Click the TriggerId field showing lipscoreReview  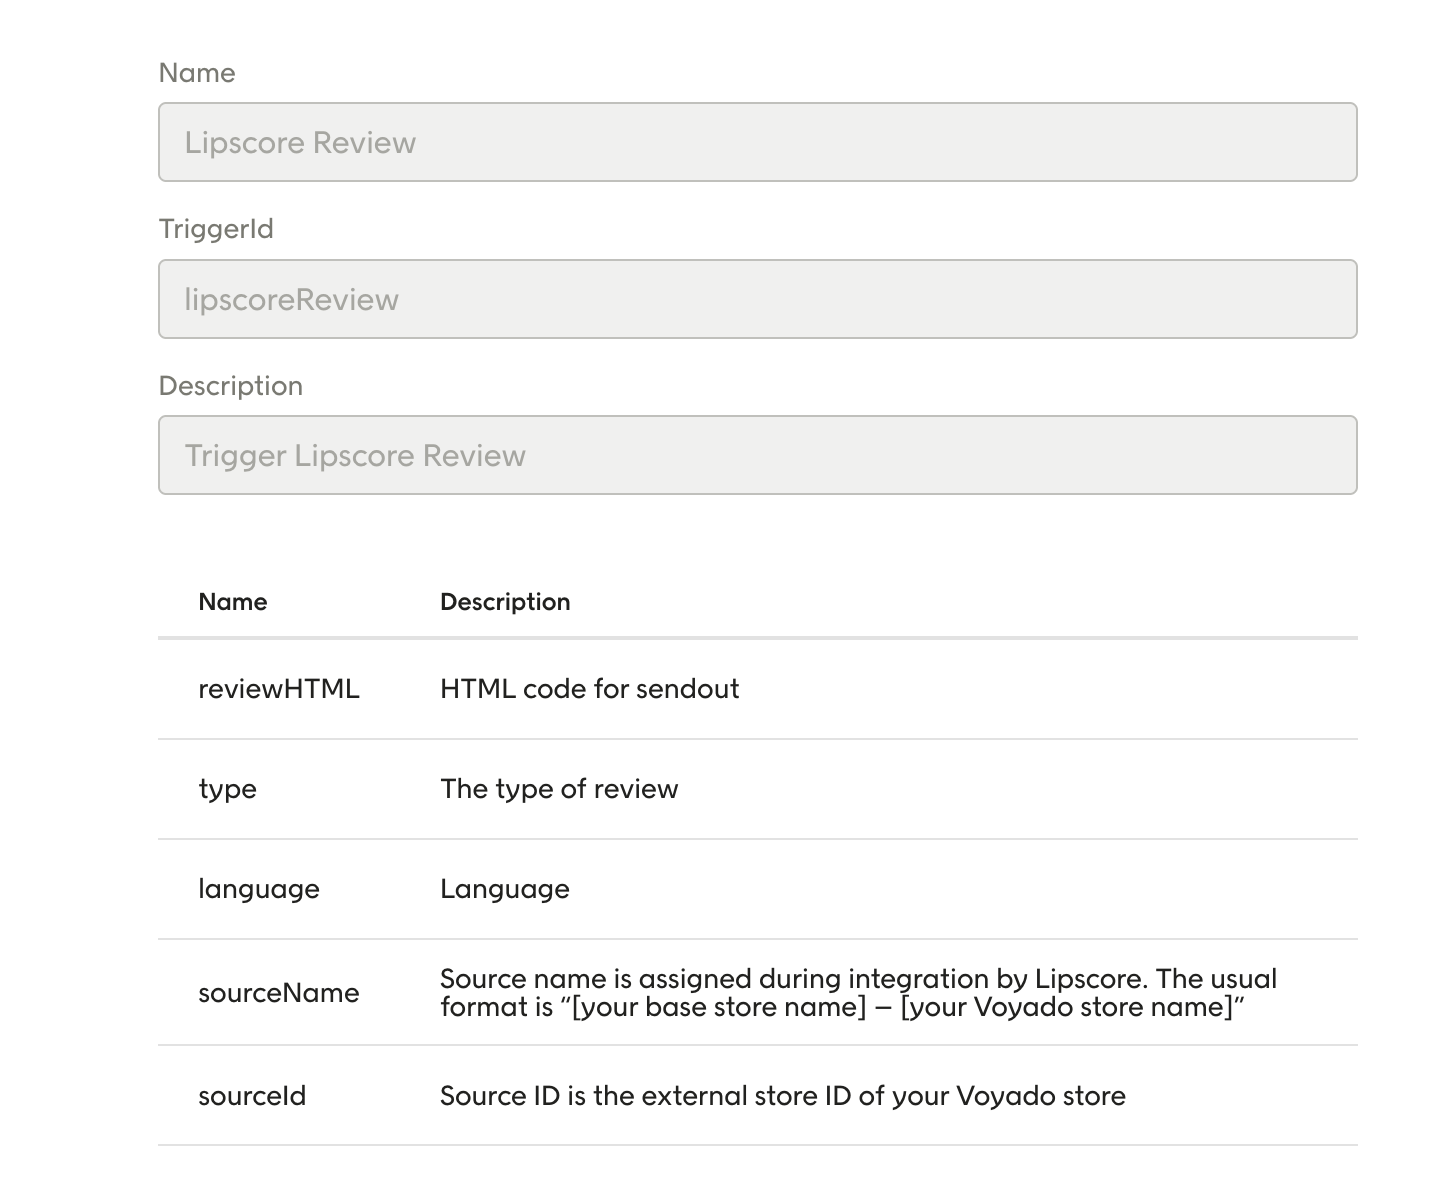pyautogui.click(x=757, y=299)
